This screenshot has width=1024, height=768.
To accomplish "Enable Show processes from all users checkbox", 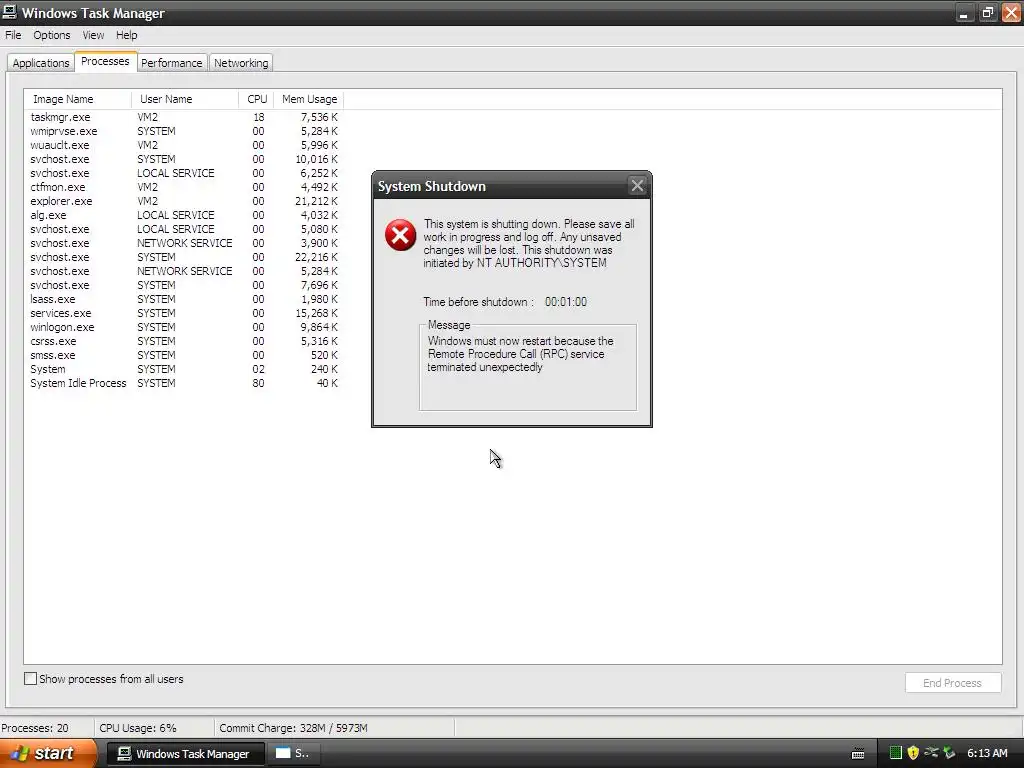I will [30, 679].
